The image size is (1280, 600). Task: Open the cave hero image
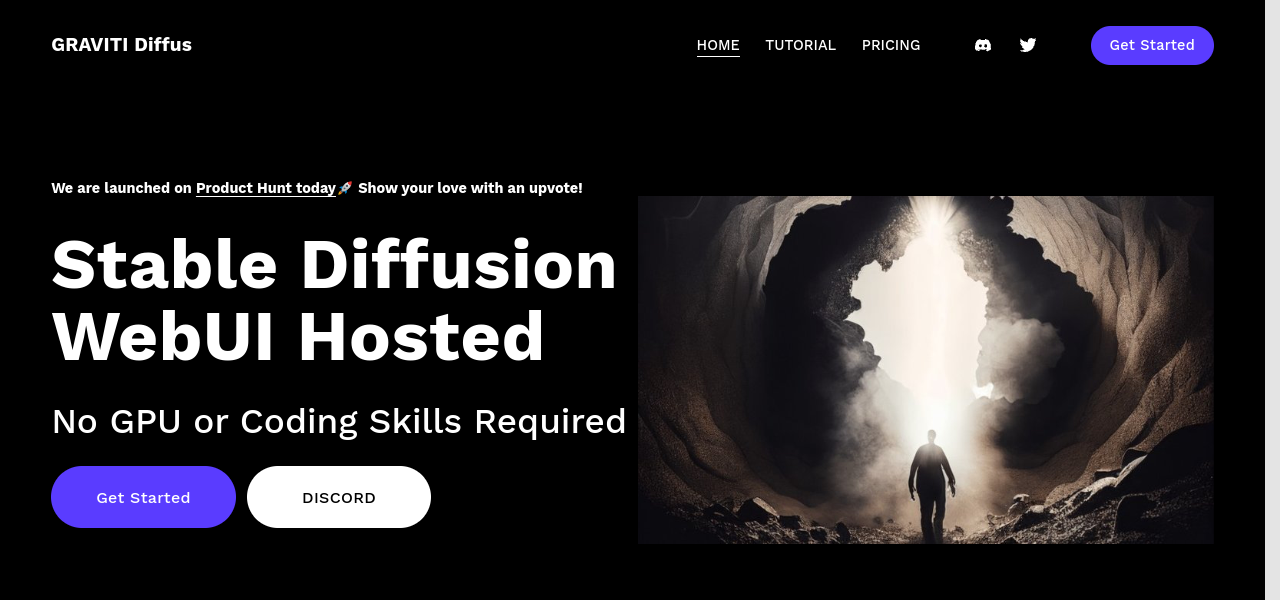(x=926, y=370)
